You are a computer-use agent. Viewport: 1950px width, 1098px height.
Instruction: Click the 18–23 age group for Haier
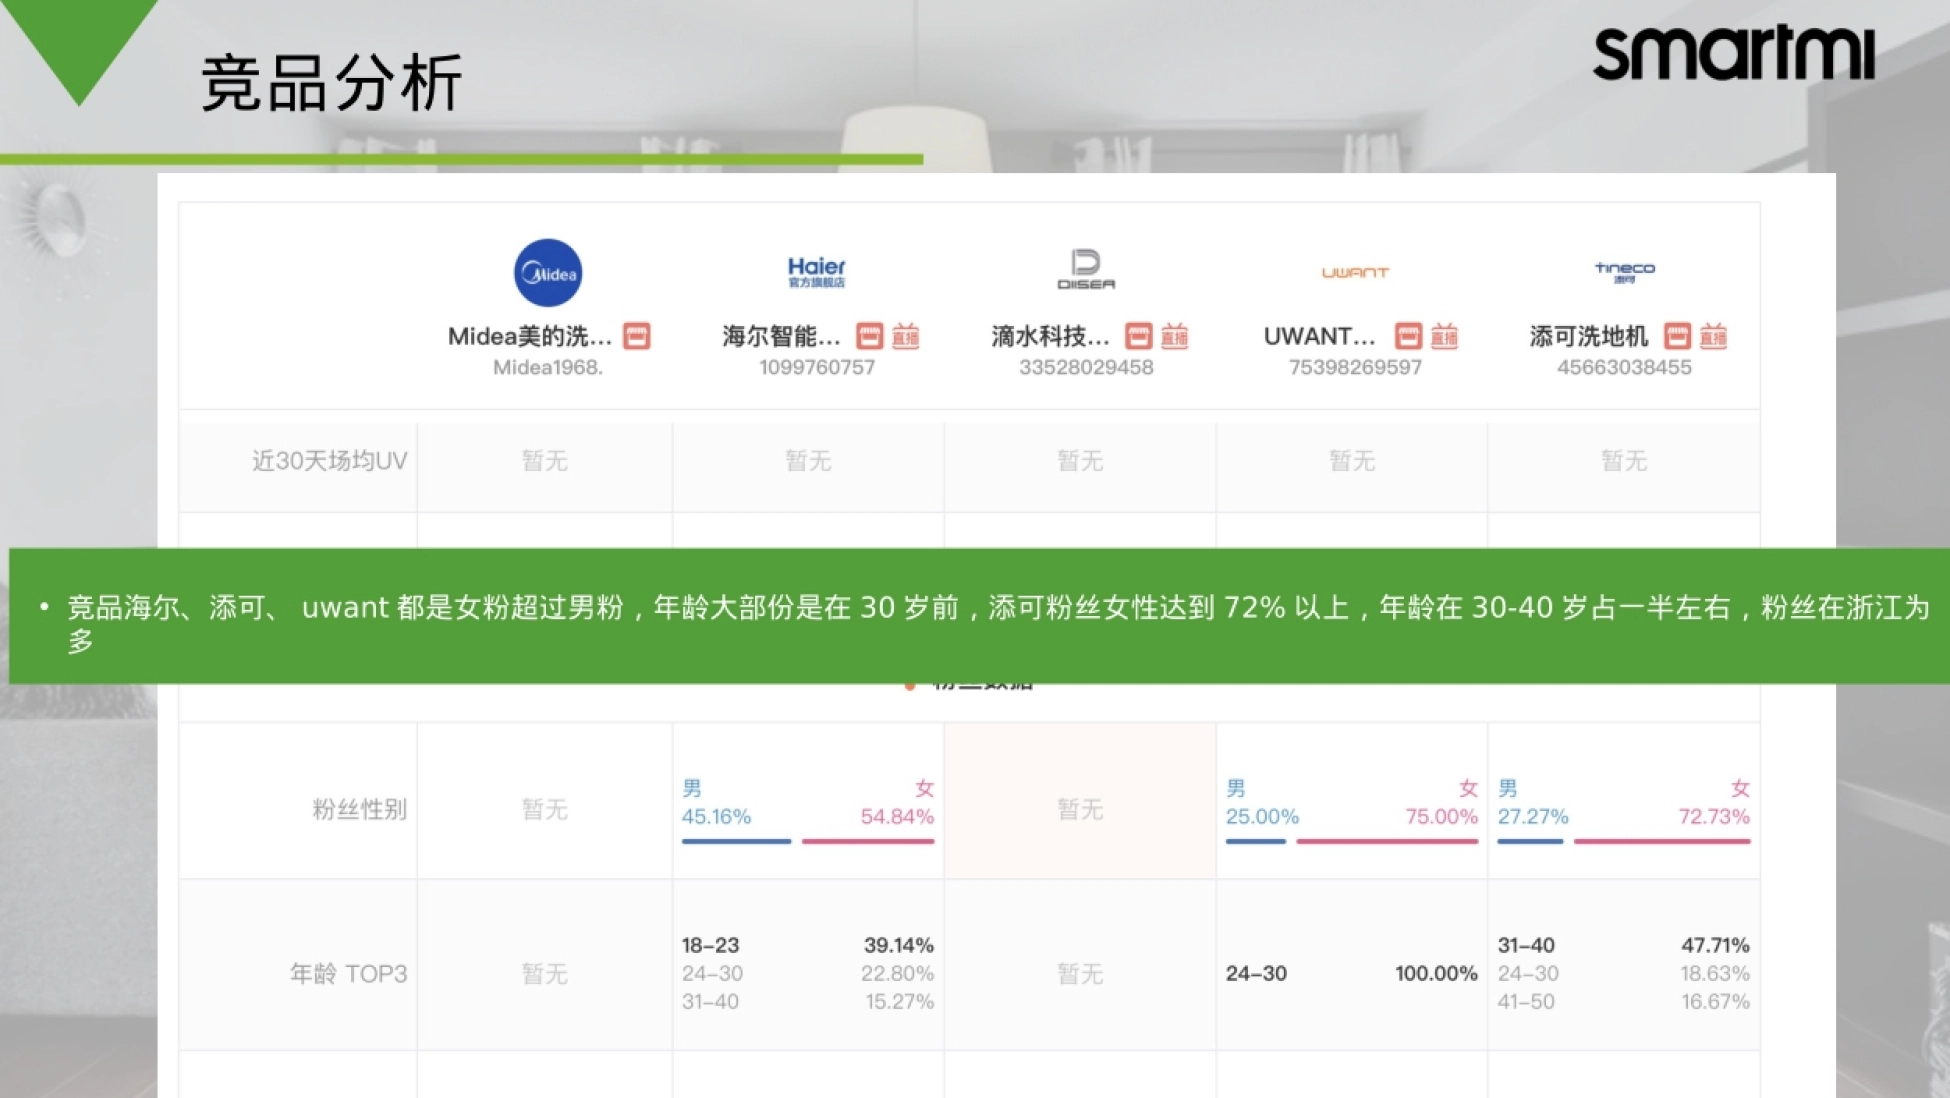[710, 945]
